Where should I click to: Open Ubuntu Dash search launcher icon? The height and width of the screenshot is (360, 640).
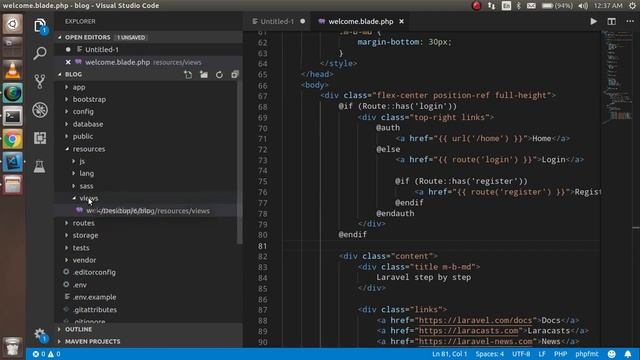click(x=13, y=24)
